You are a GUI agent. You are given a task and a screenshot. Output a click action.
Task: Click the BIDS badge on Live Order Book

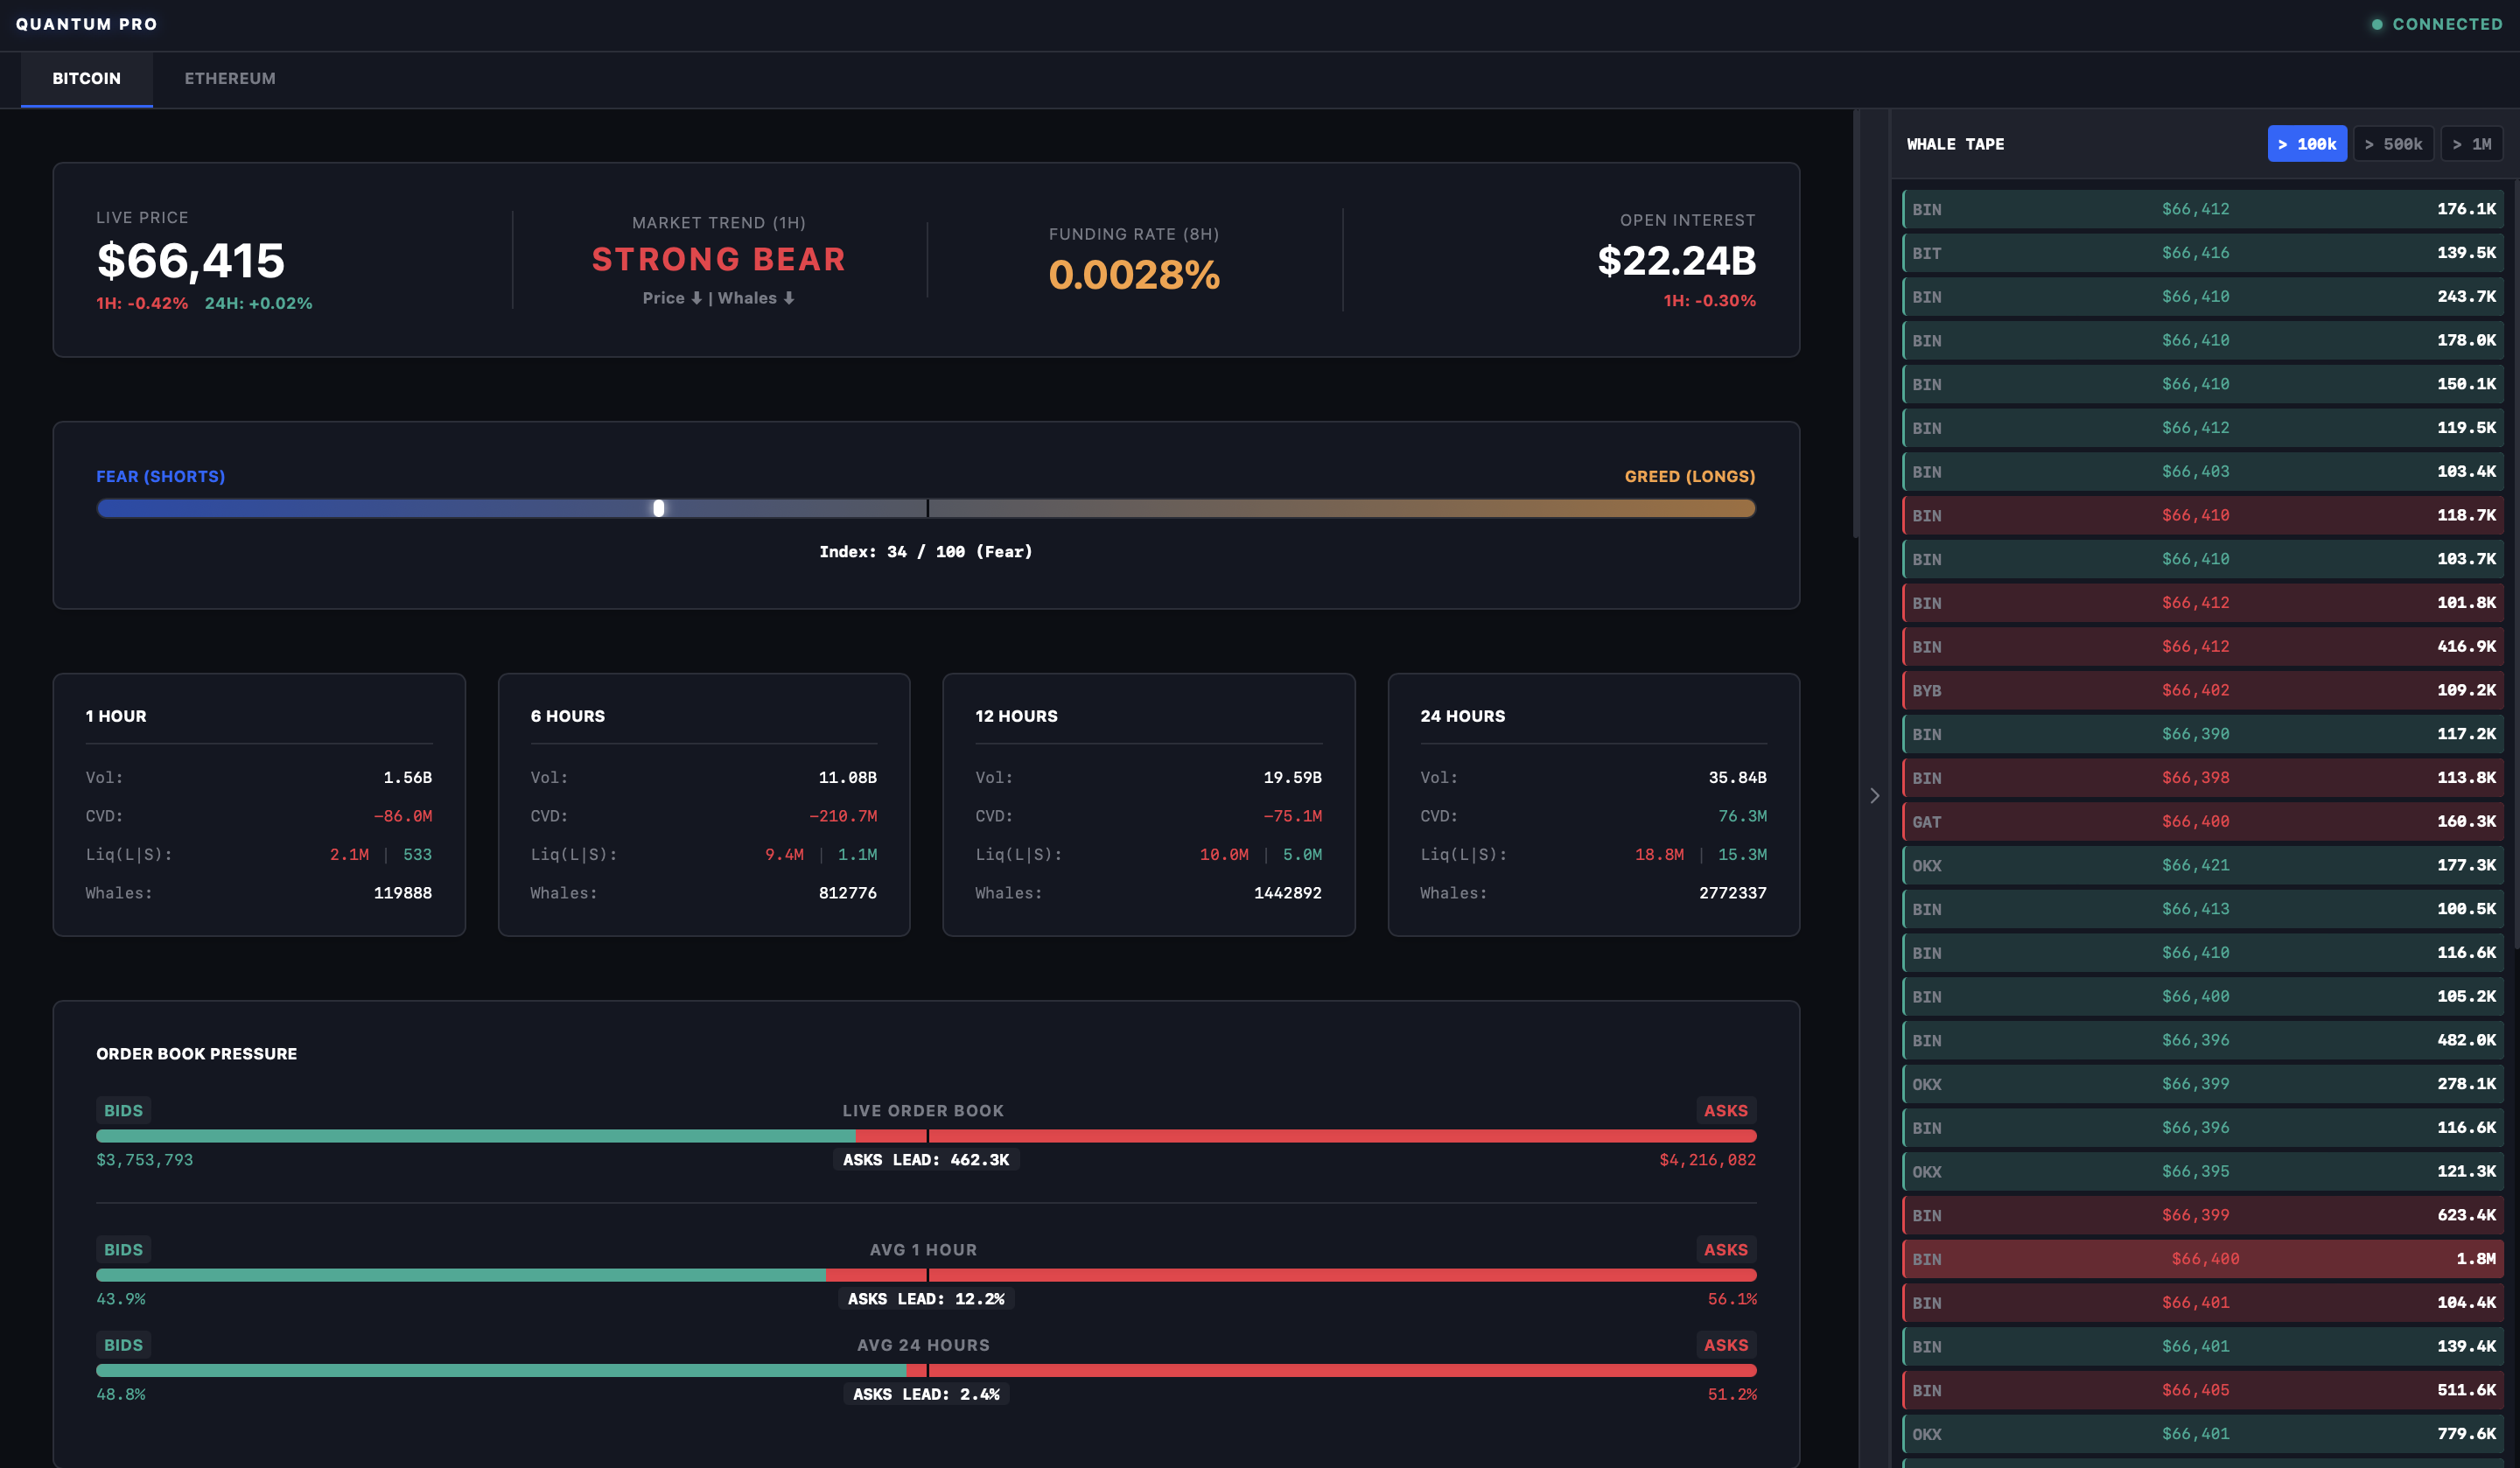123,1110
